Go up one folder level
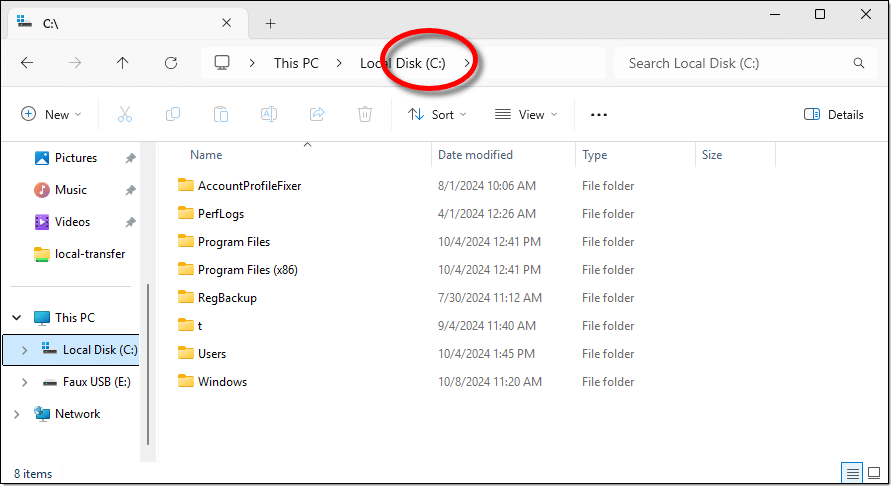Viewport: 894px width, 489px height. [123, 63]
